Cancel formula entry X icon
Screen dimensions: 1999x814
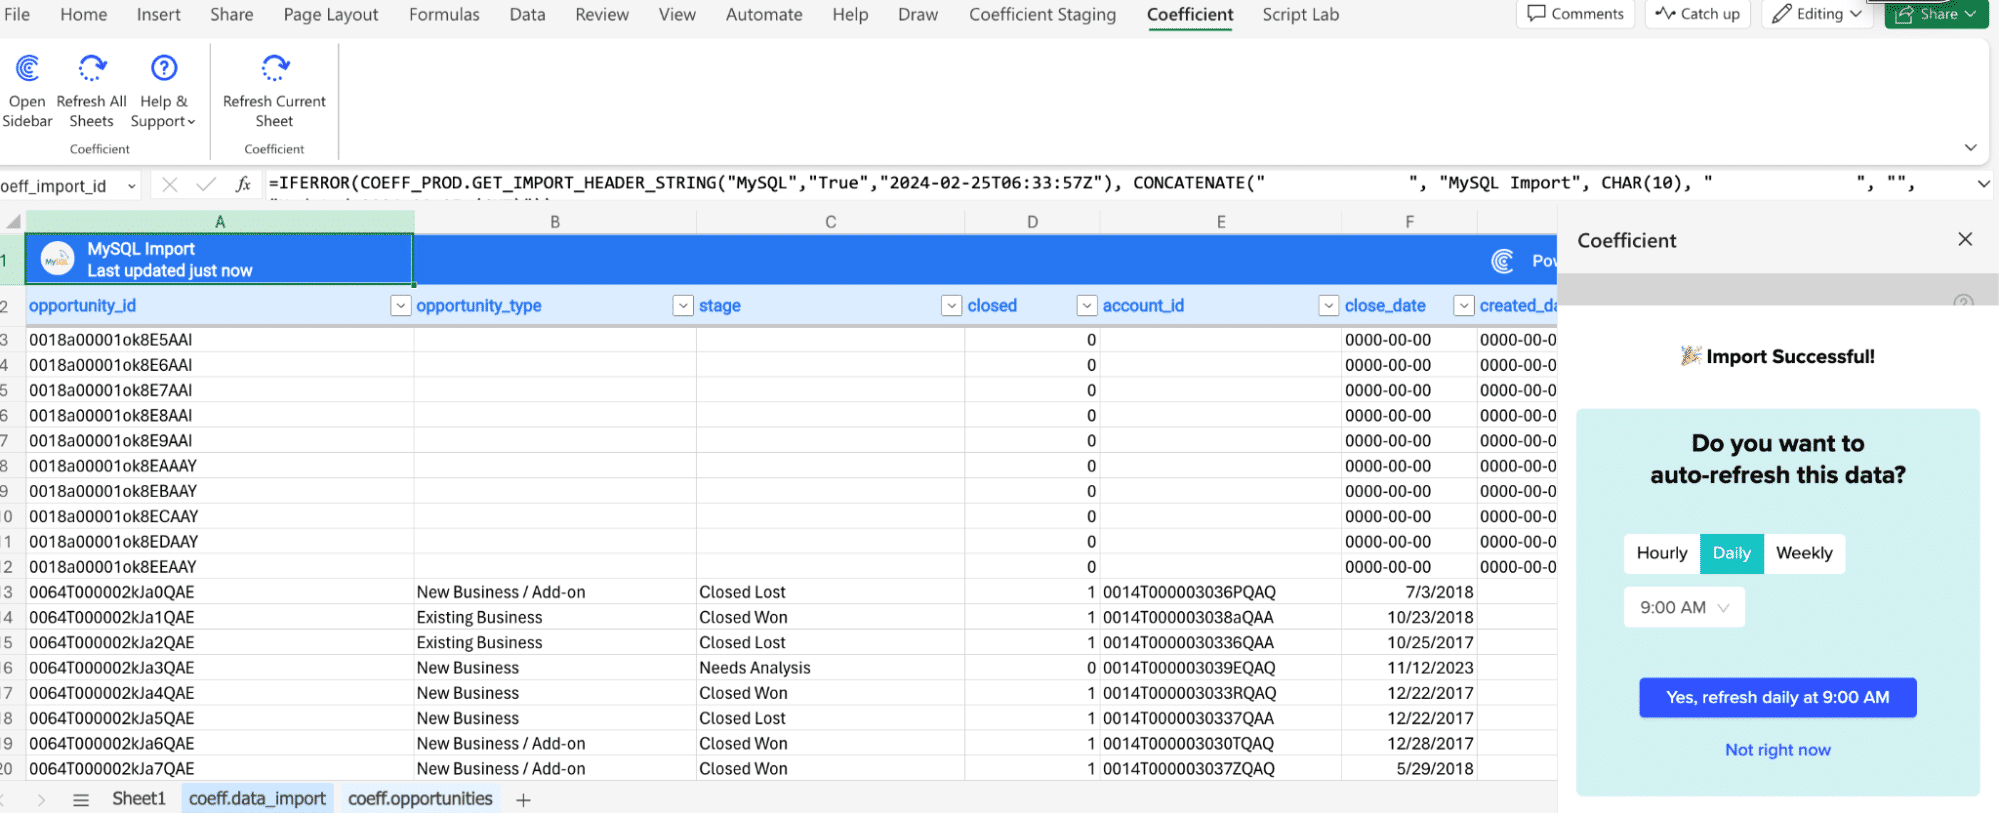coord(170,184)
